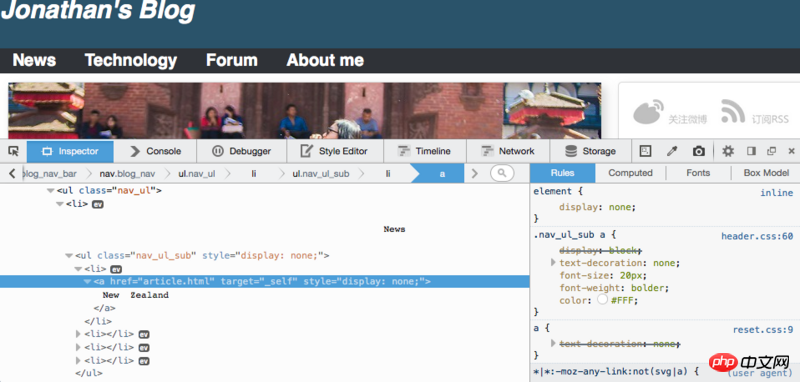Select the Box Model sidebar tab
The image size is (800, 382).
[766, 173]
